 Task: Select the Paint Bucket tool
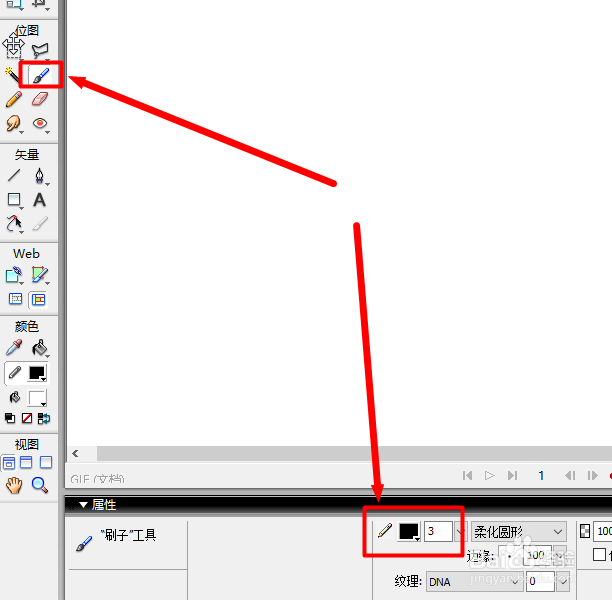[40, 348]
